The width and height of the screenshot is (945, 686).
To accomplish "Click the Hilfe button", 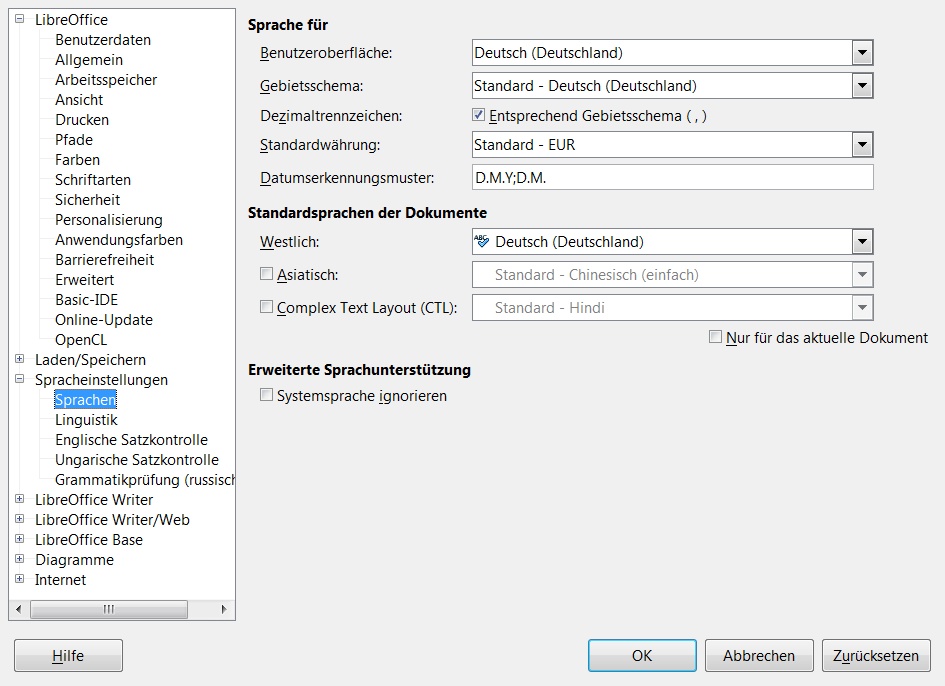I will 68,655.
